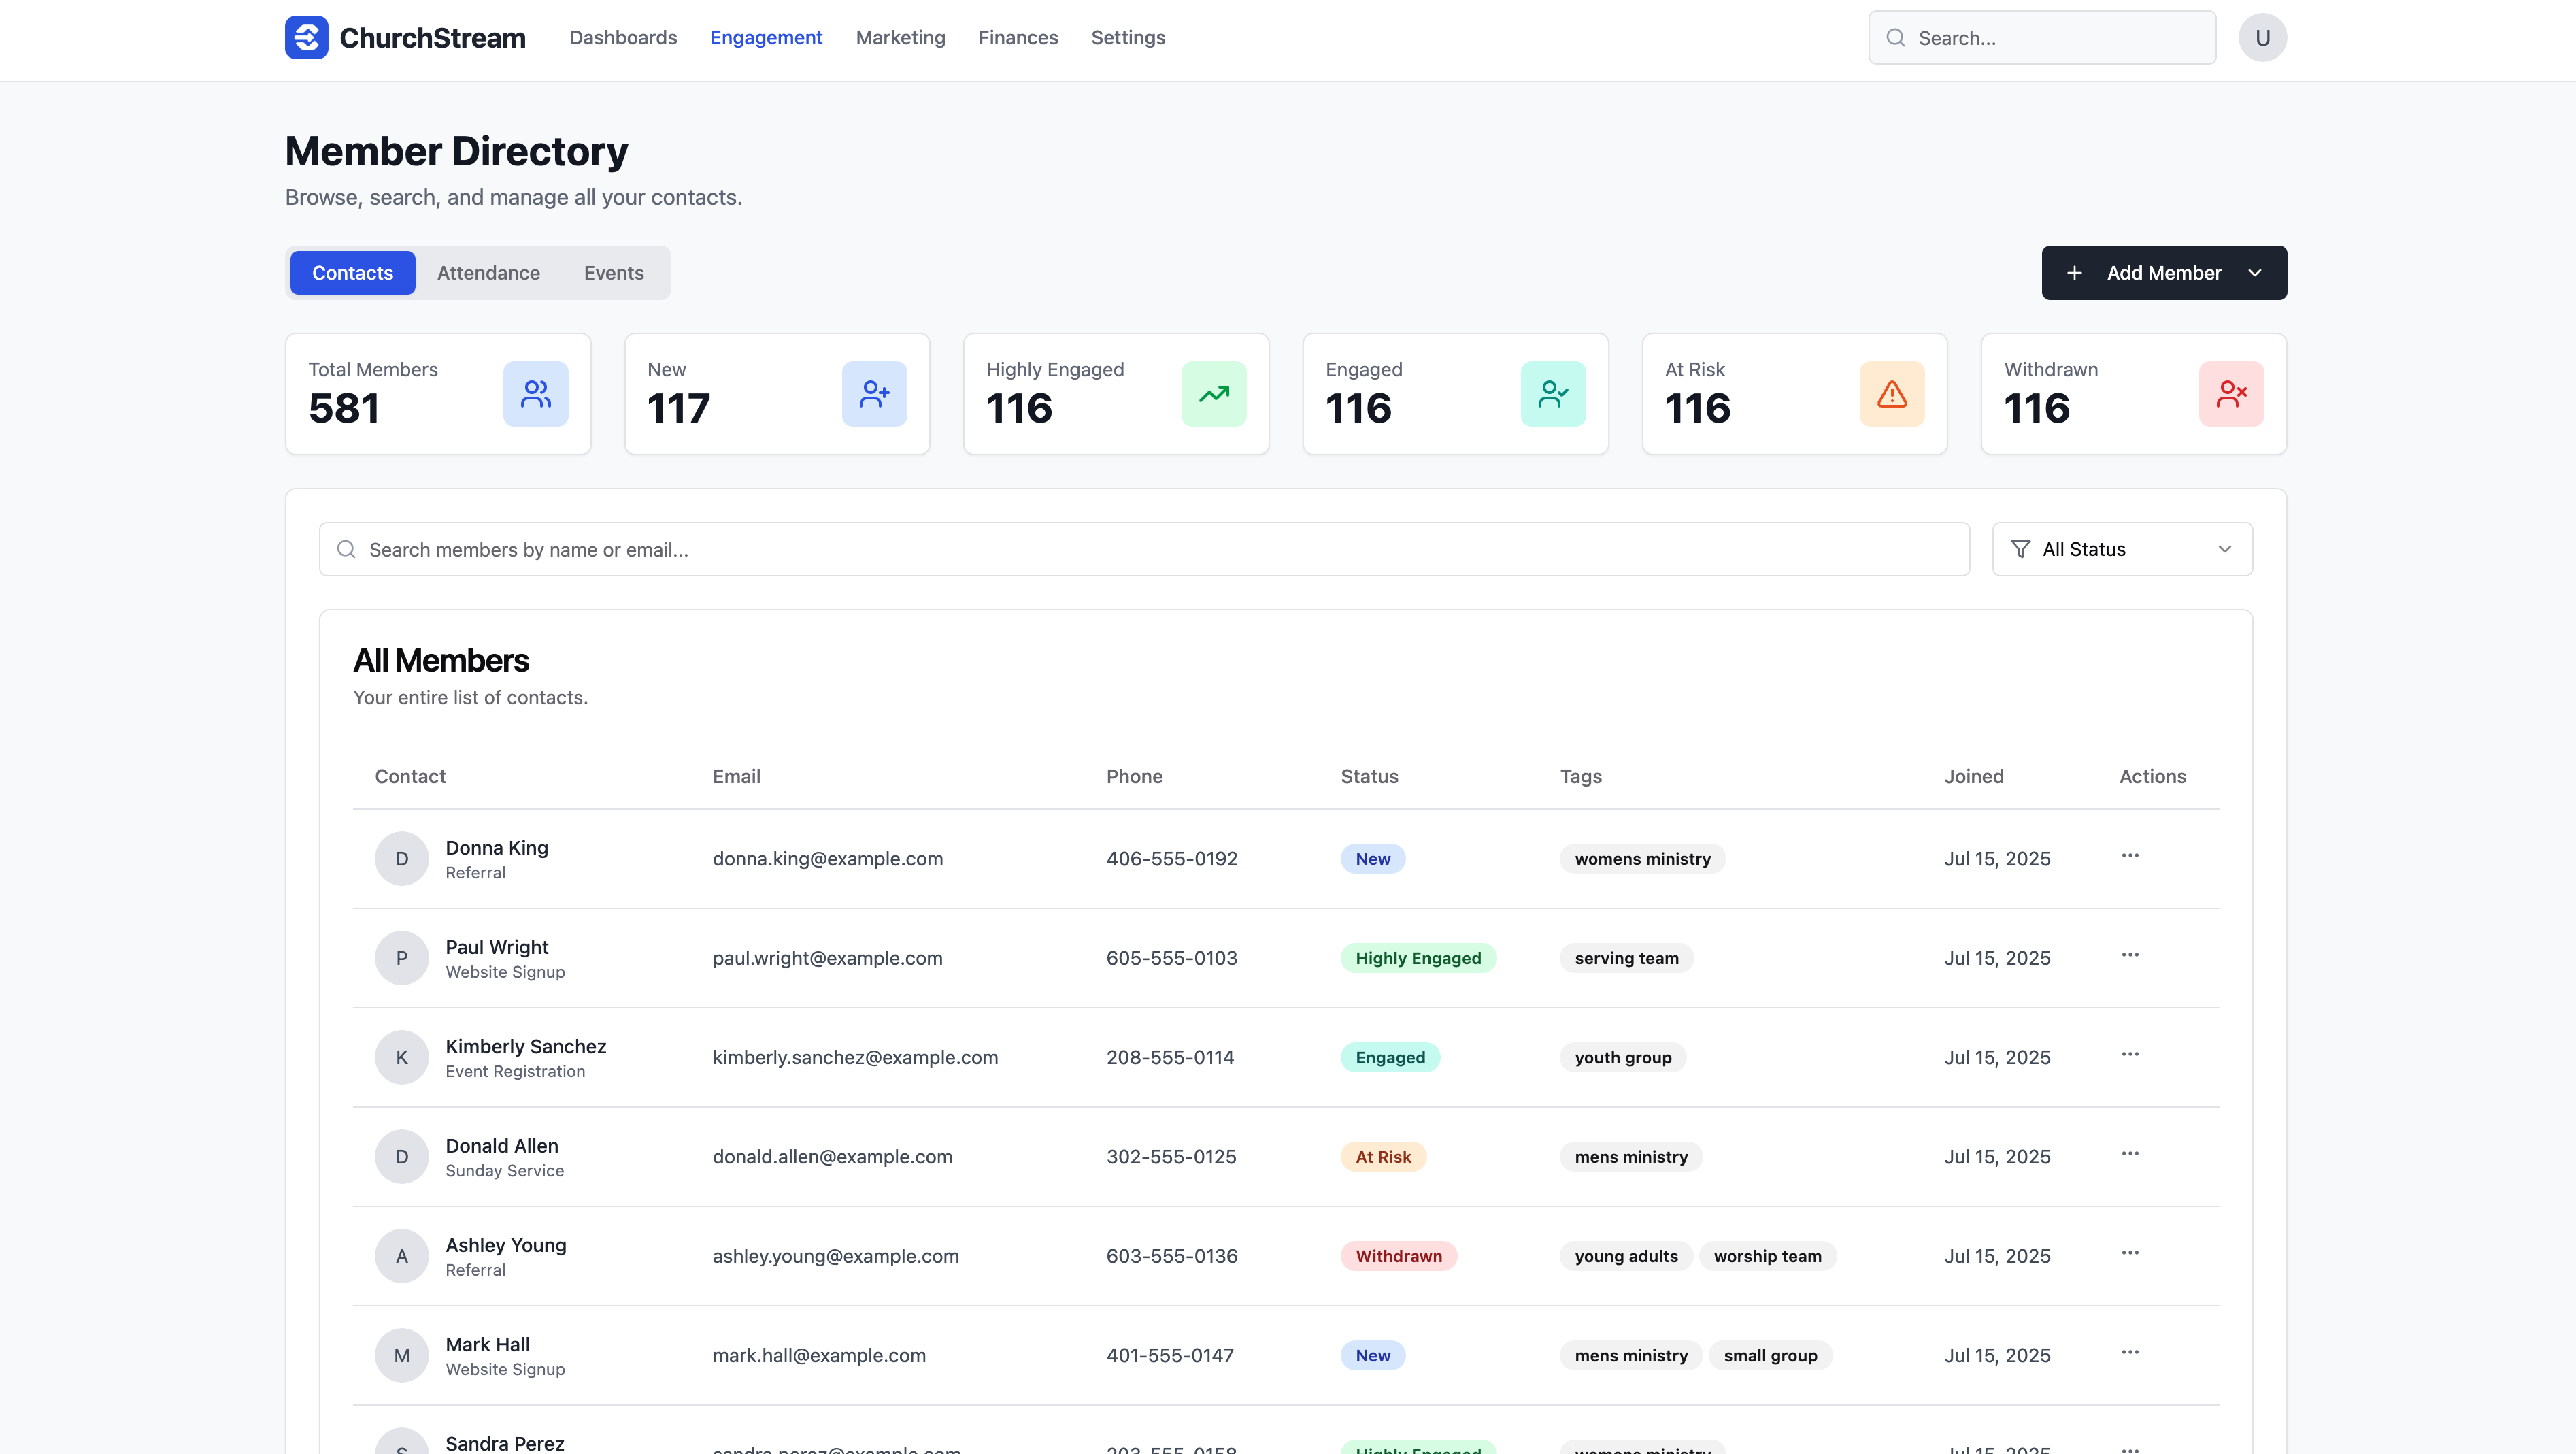Open actions dropdown for Kimberly Sanchez

tap(2130, 1054)
